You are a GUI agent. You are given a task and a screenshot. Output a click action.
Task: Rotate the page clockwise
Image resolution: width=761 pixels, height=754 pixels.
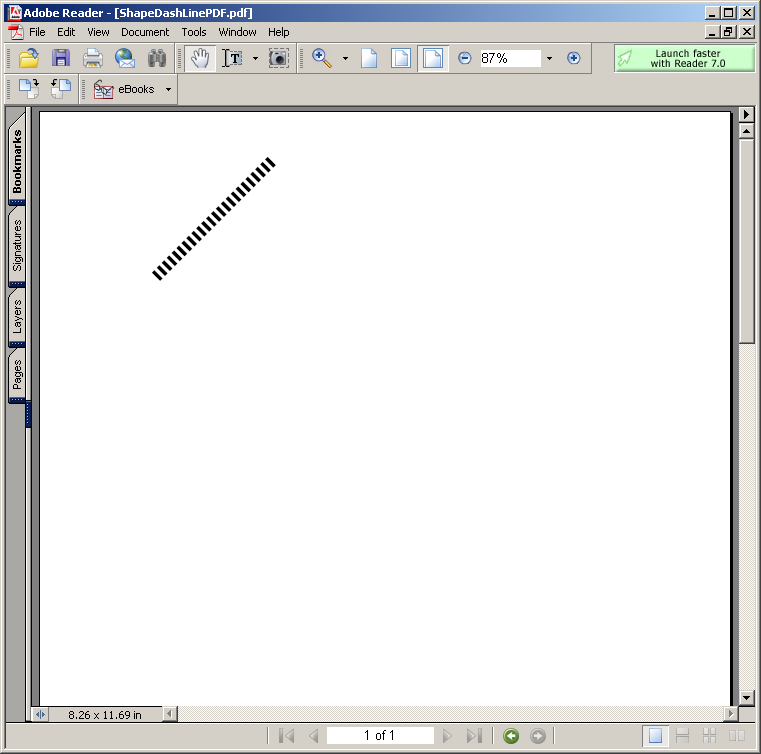coord(29,89)
